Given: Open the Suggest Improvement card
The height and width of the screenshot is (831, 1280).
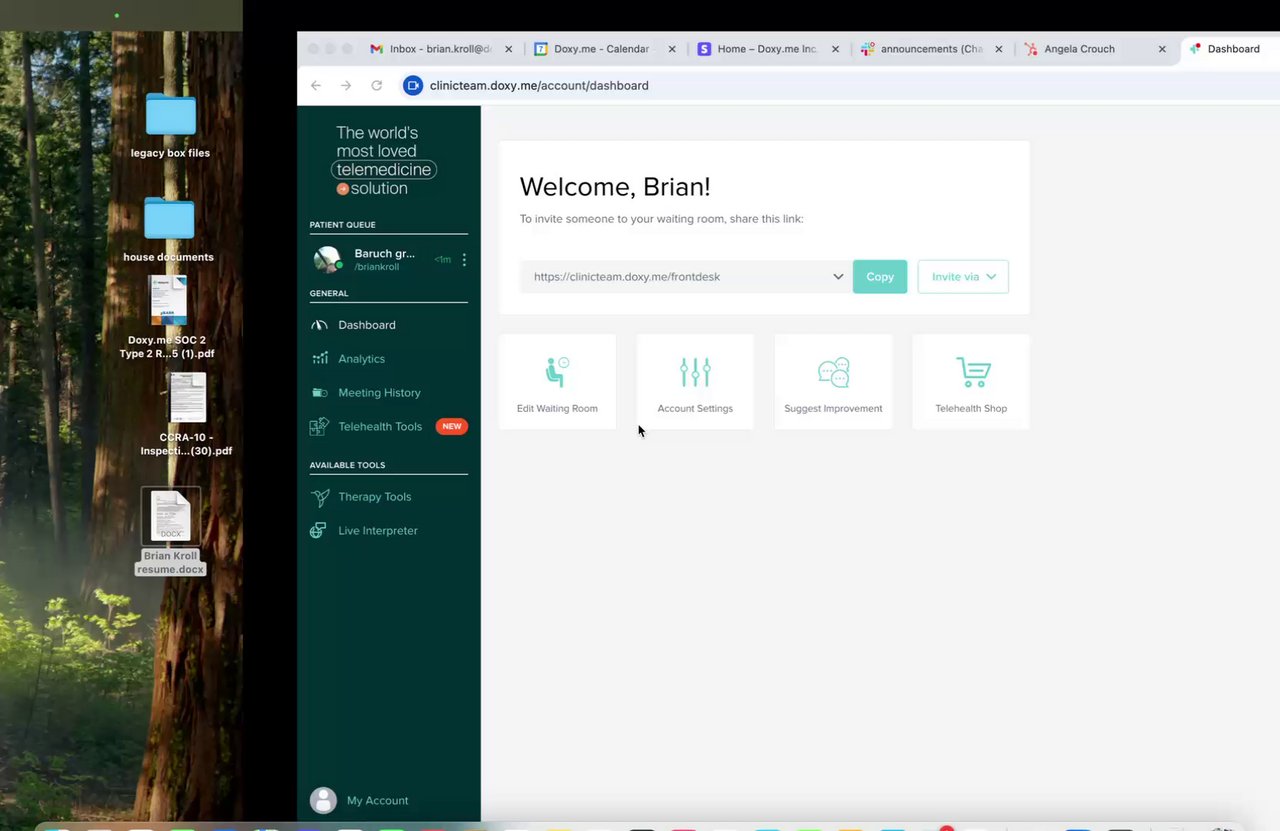Looking at the screenshot, I should [833, 382].
